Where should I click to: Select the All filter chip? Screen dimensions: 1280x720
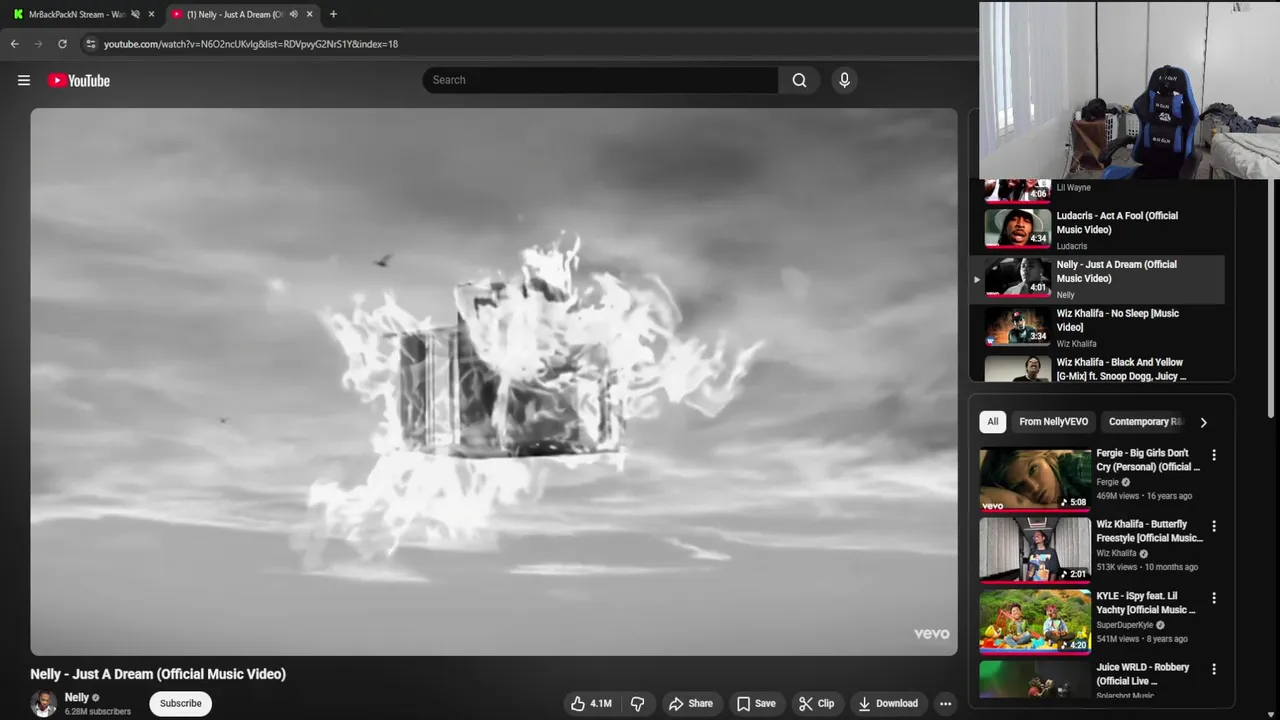point(992,422)
